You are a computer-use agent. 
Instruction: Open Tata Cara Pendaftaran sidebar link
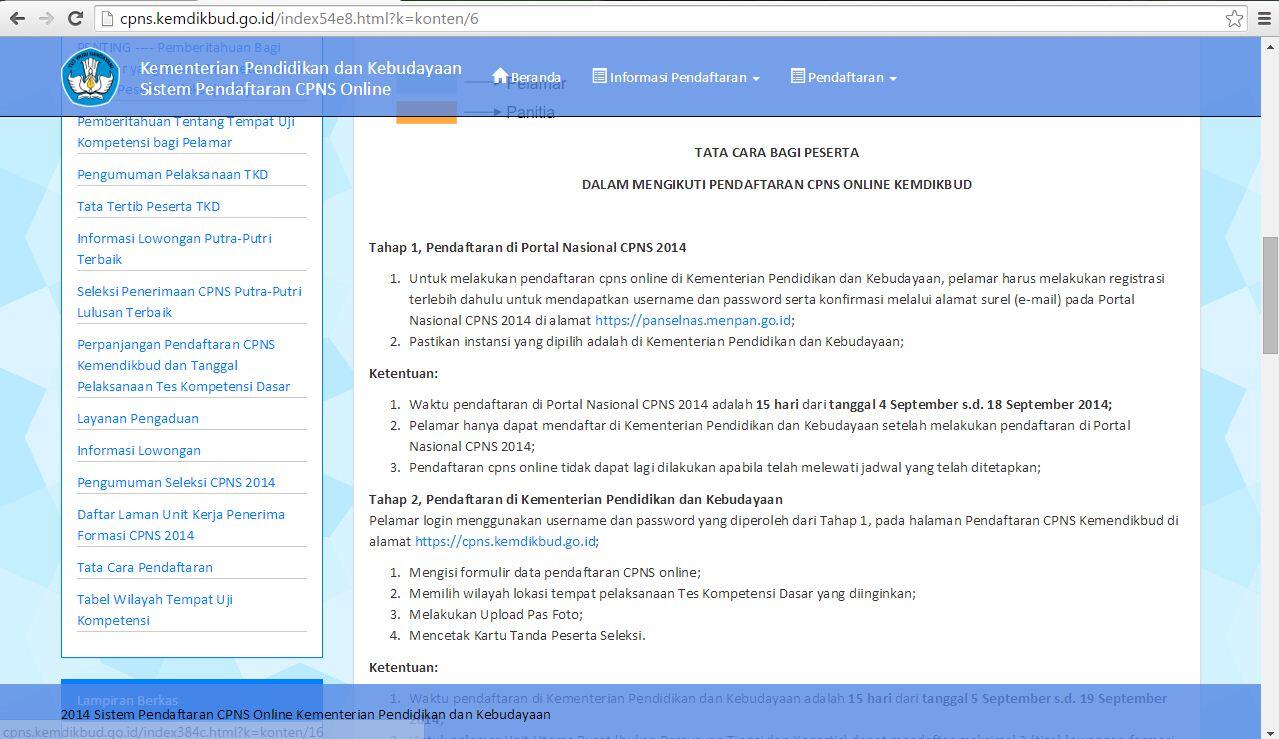(145, 567)
